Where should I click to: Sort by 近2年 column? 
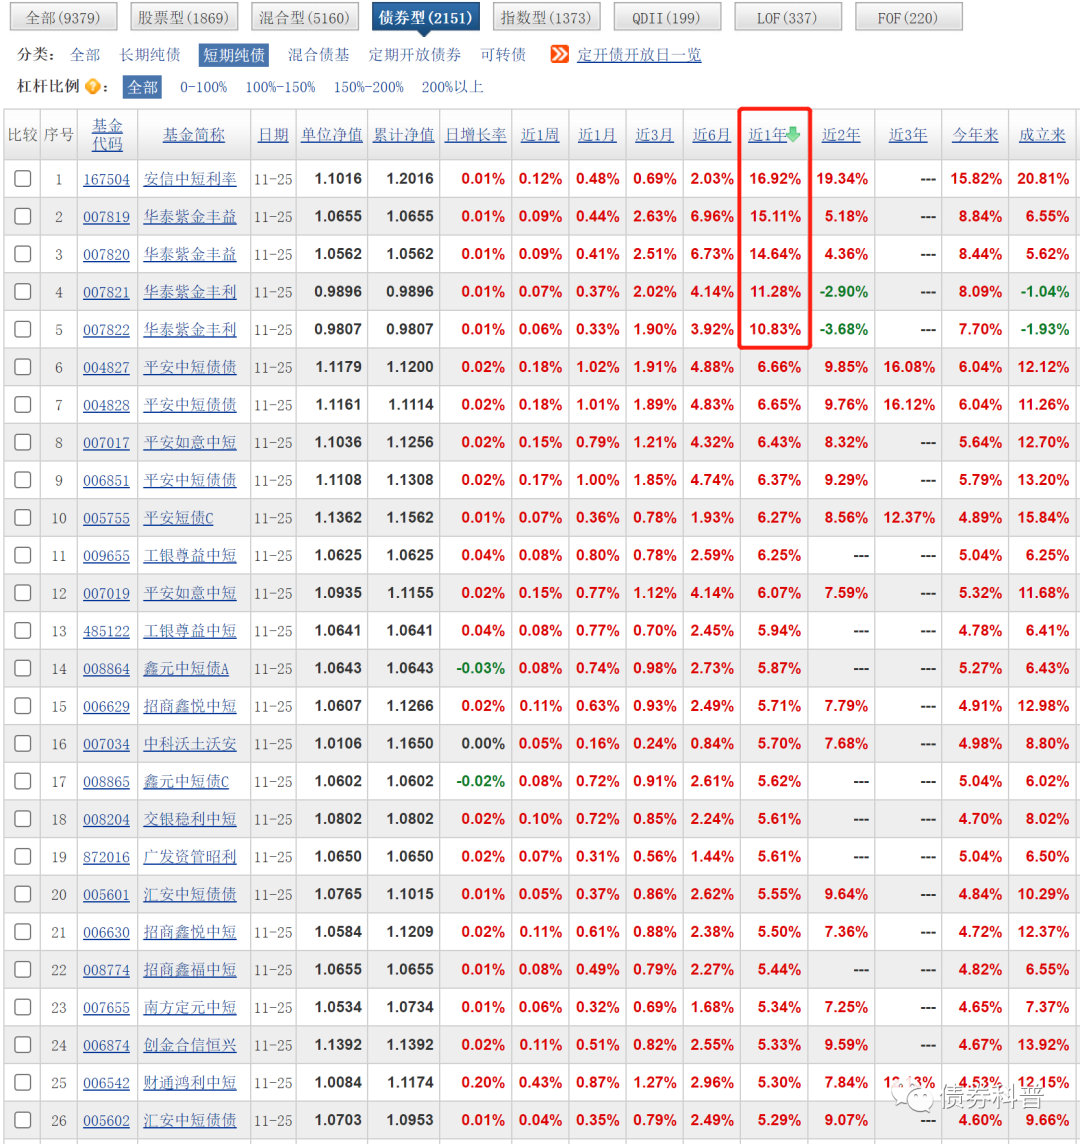click(841, 135)
